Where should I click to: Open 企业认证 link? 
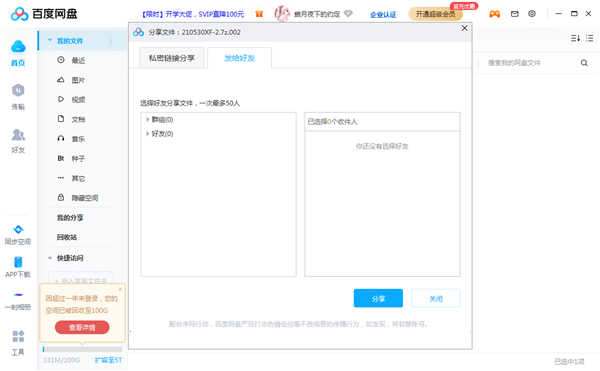pyautogui.click(x=383, y=15)
